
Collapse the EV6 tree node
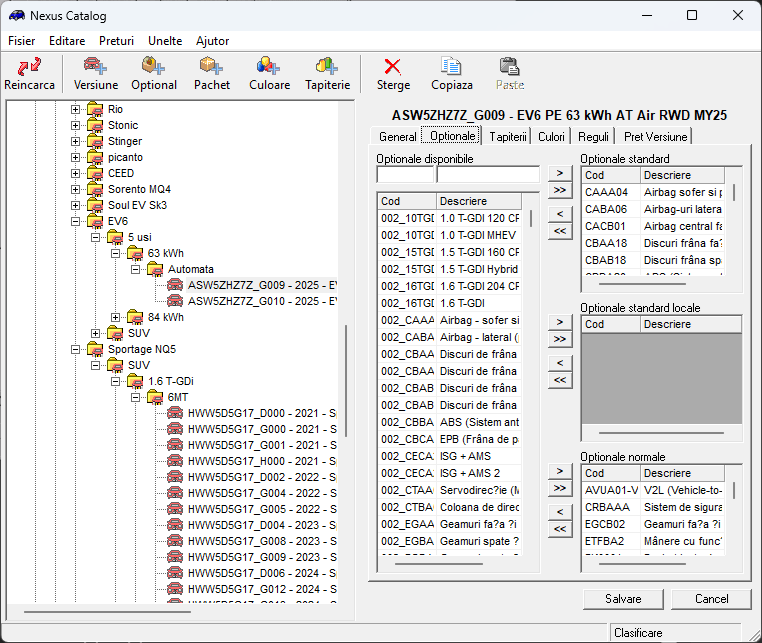click(x=75, y=222)
